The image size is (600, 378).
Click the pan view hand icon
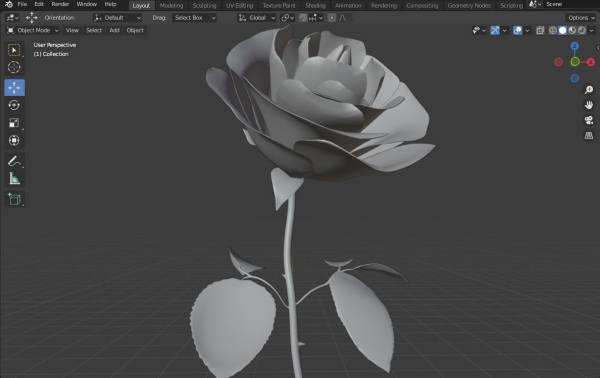pos(589,105)
